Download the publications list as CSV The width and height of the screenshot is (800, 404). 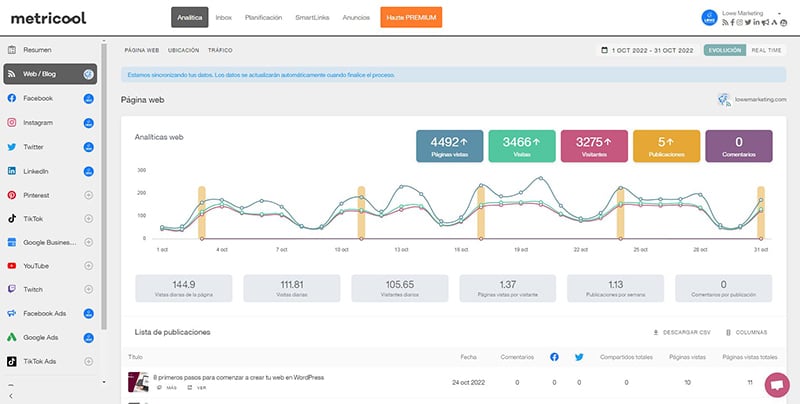point(680,331)
